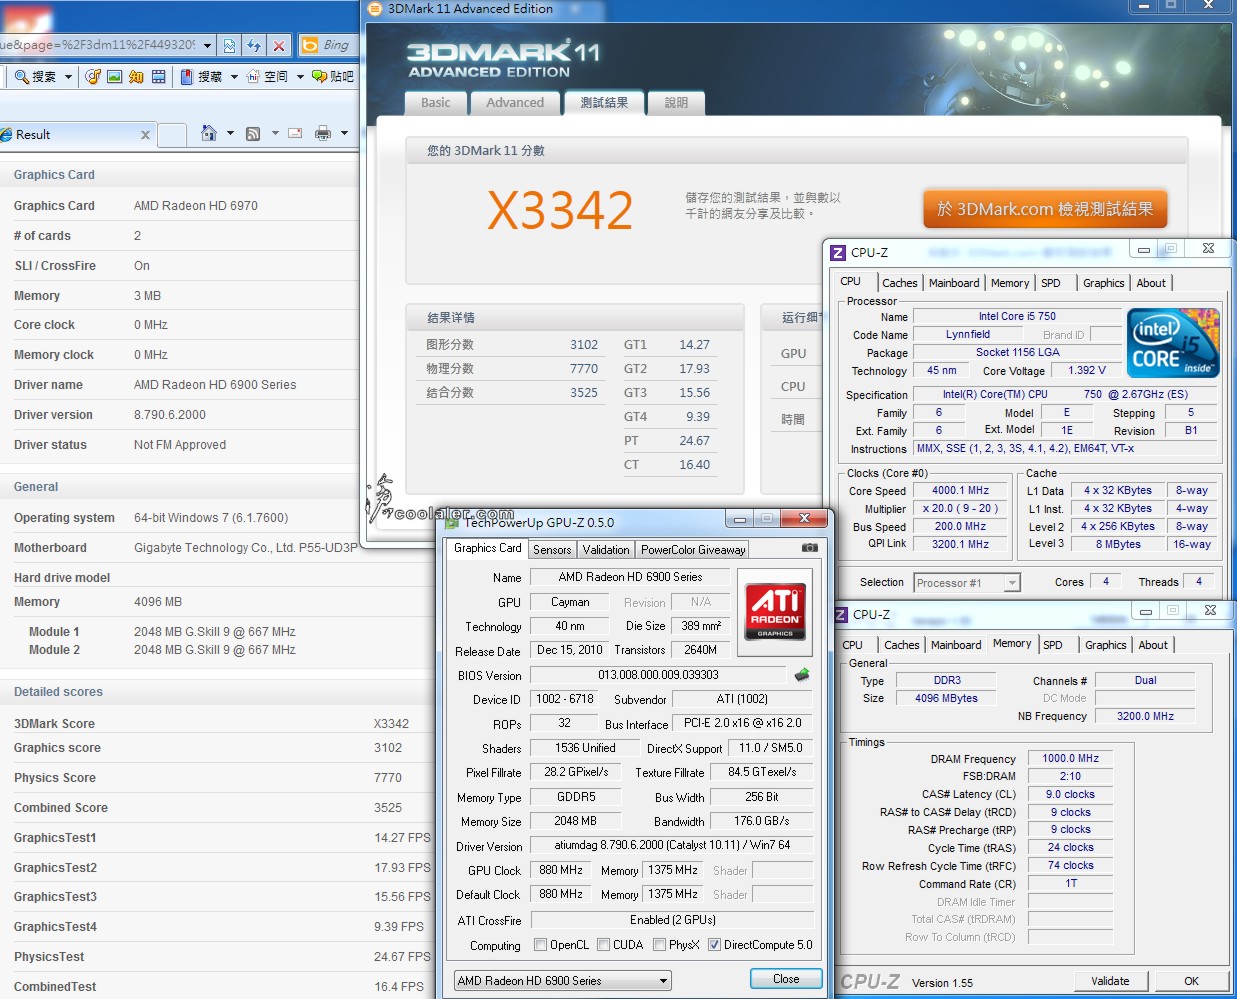Click the Bing search box icon
The width and height of the screenshot is (1237, 999).
tap(310, 45)
